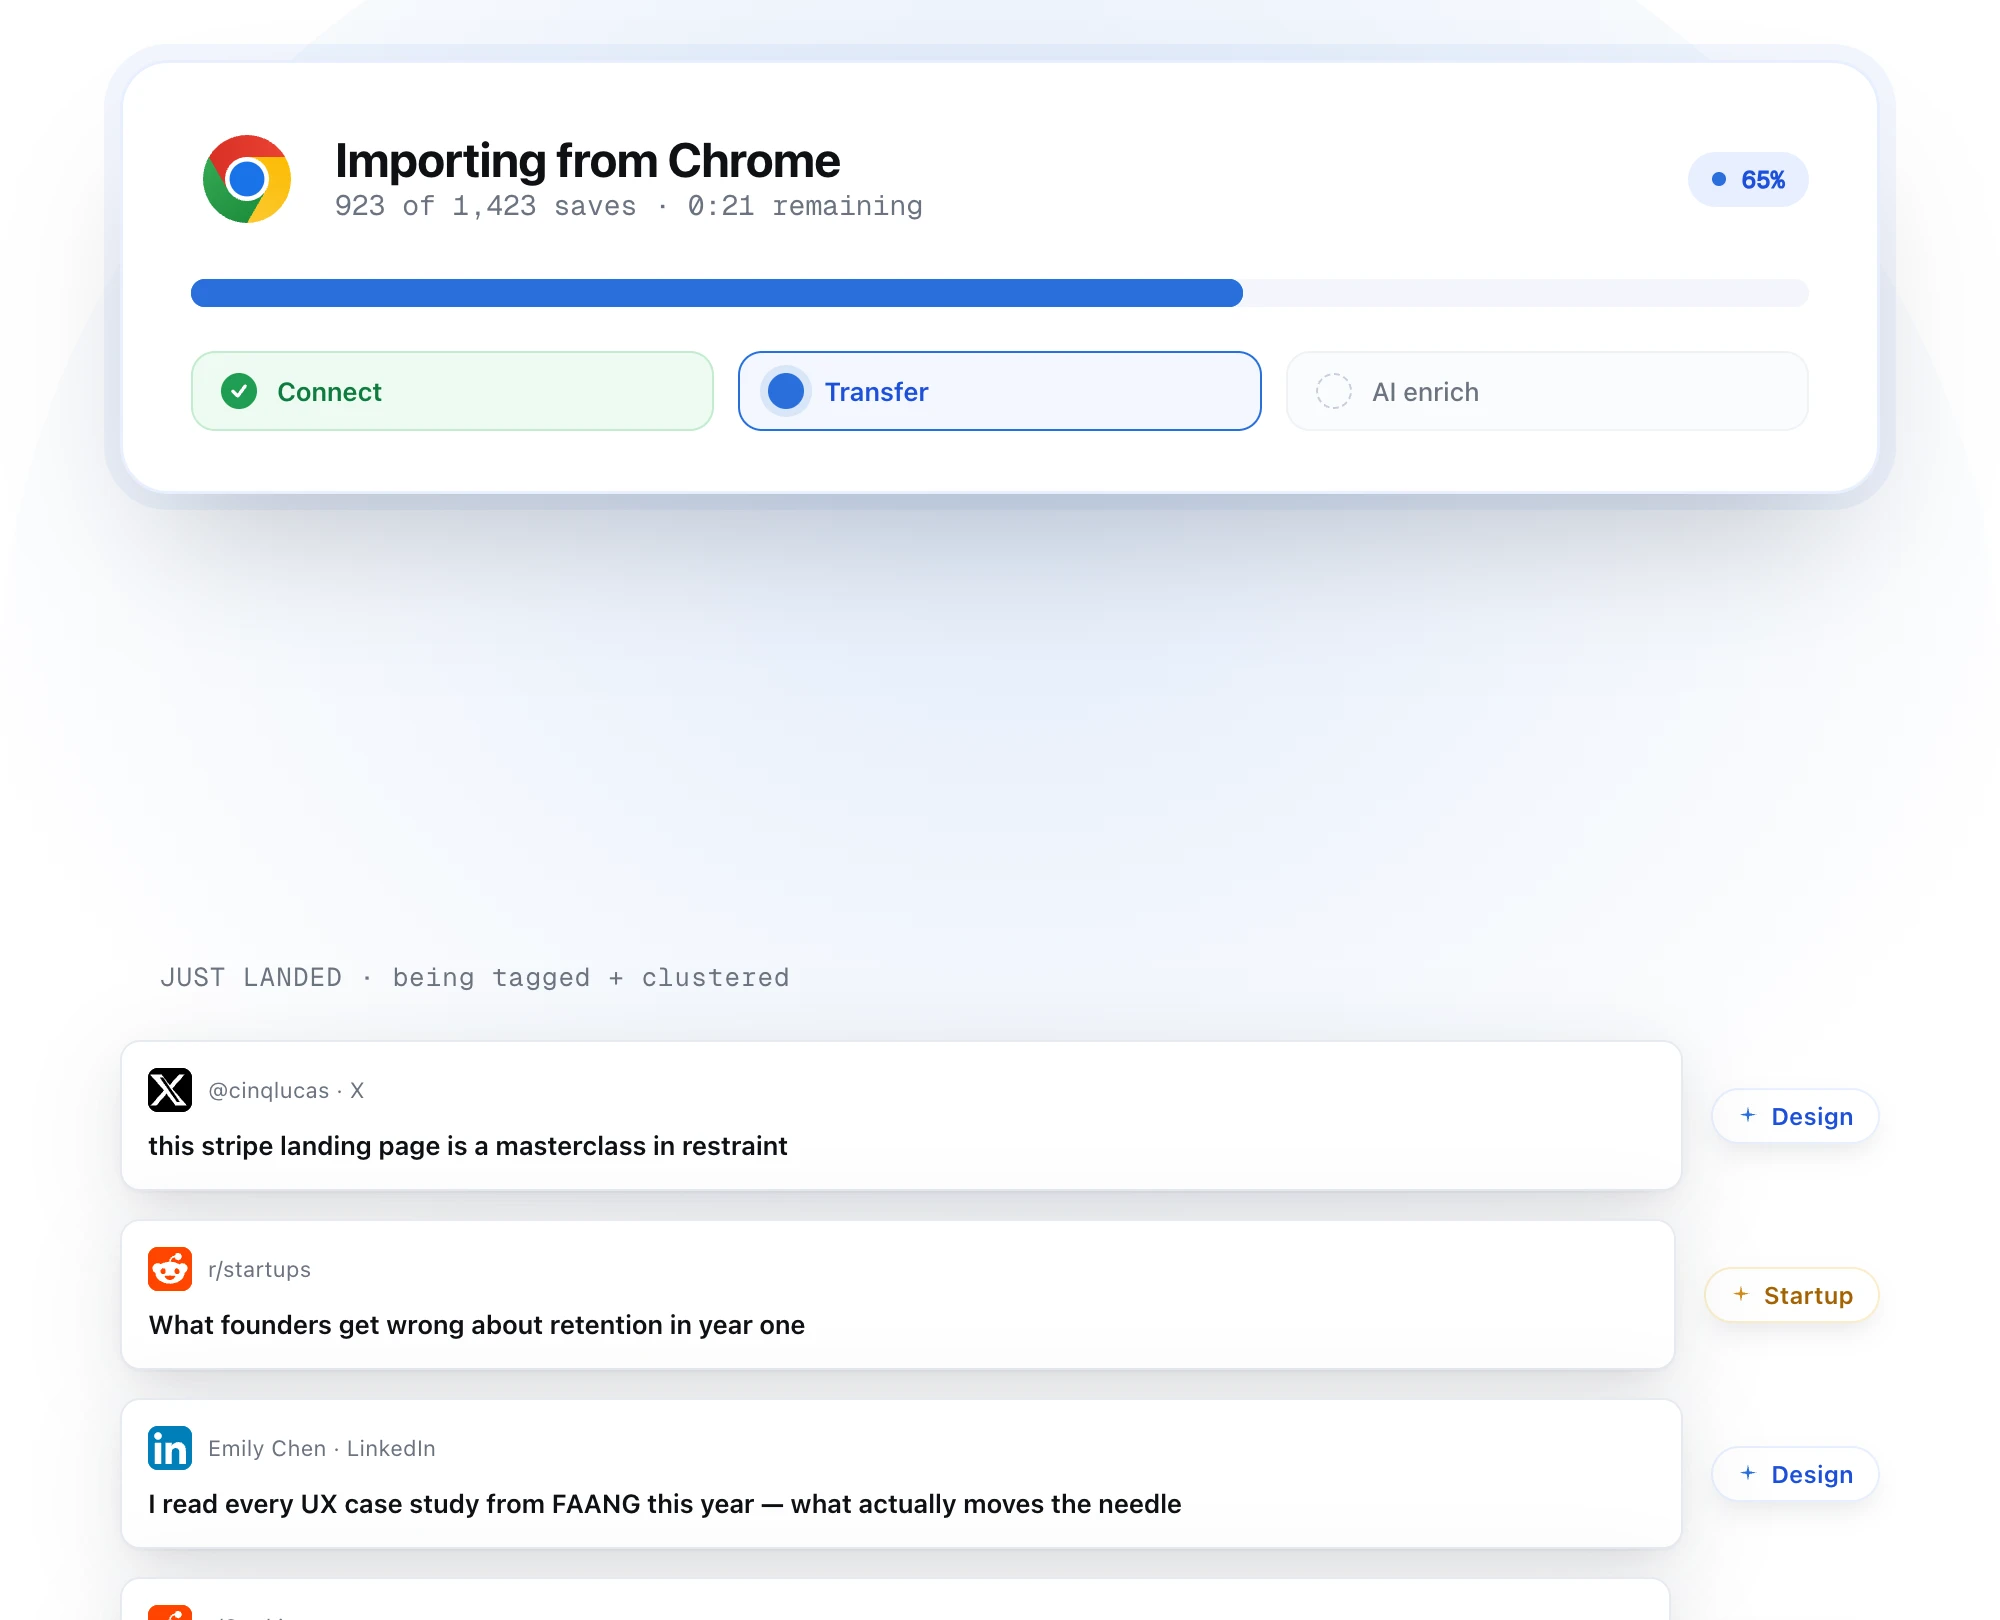The image size is (2000, 1620).
Task: Click the 65% progress badge
Action: pyautogui.click(x=1748, y=179)
